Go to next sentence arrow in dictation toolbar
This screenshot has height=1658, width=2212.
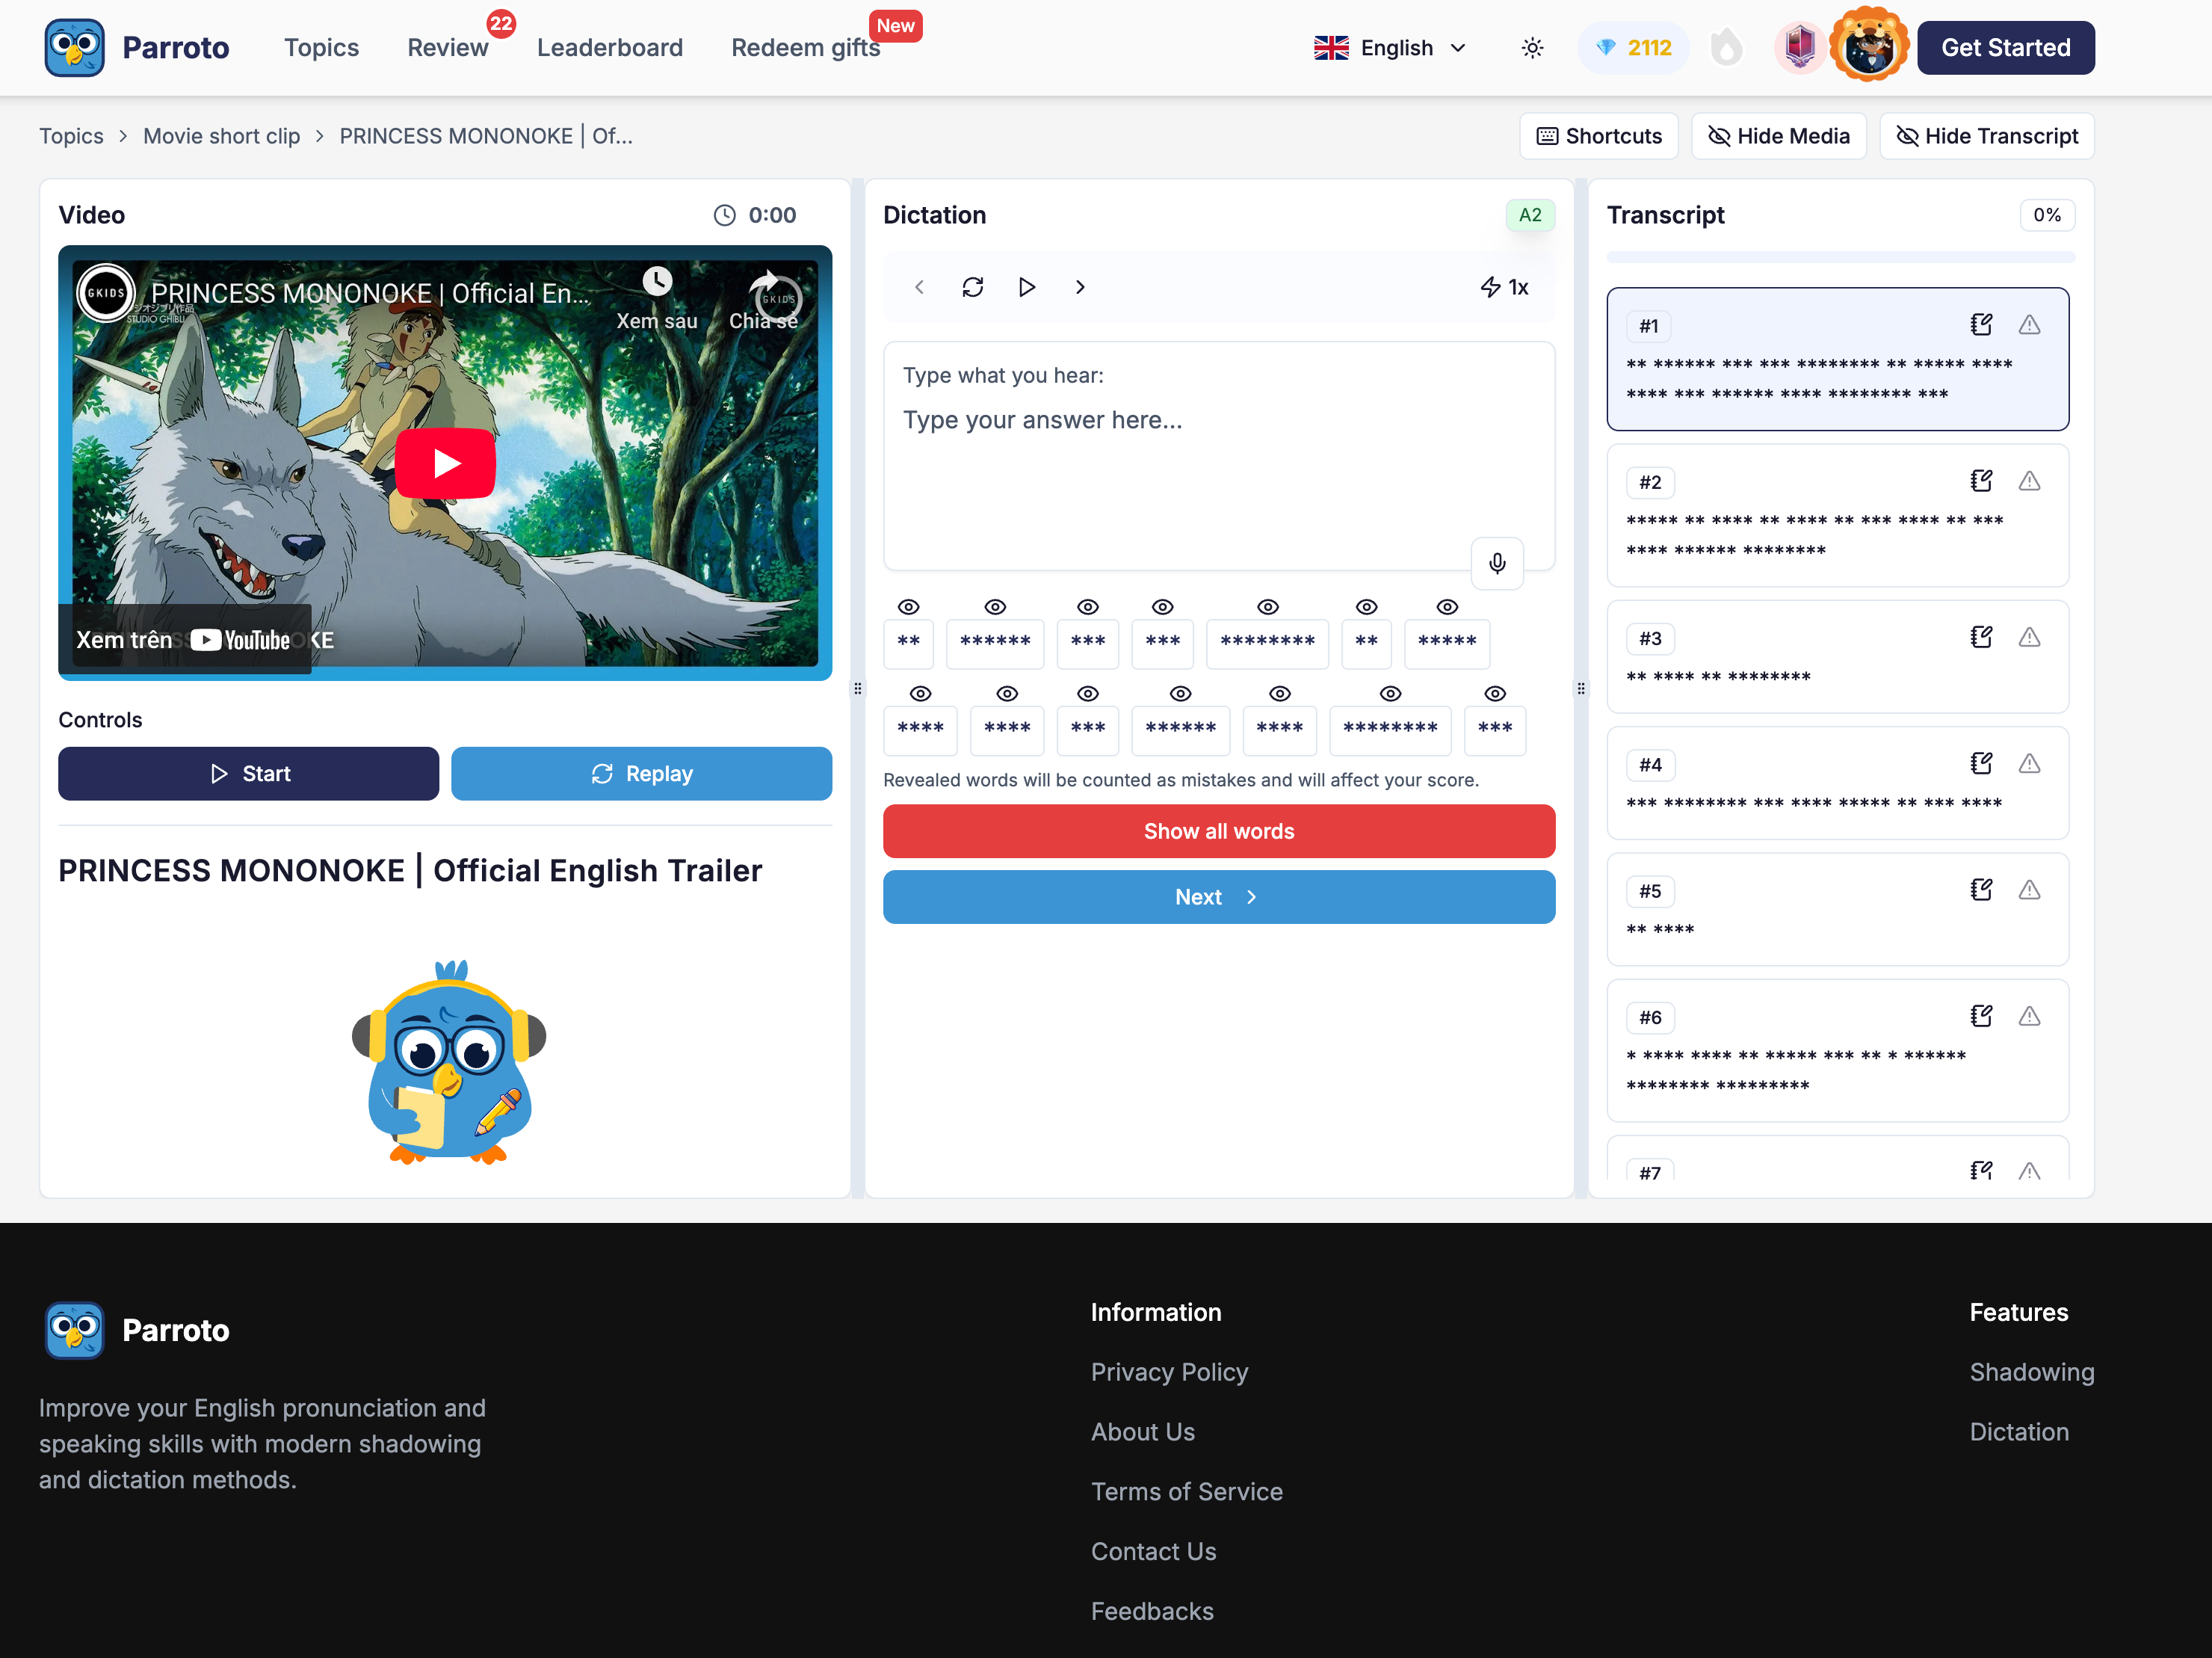1080,288
